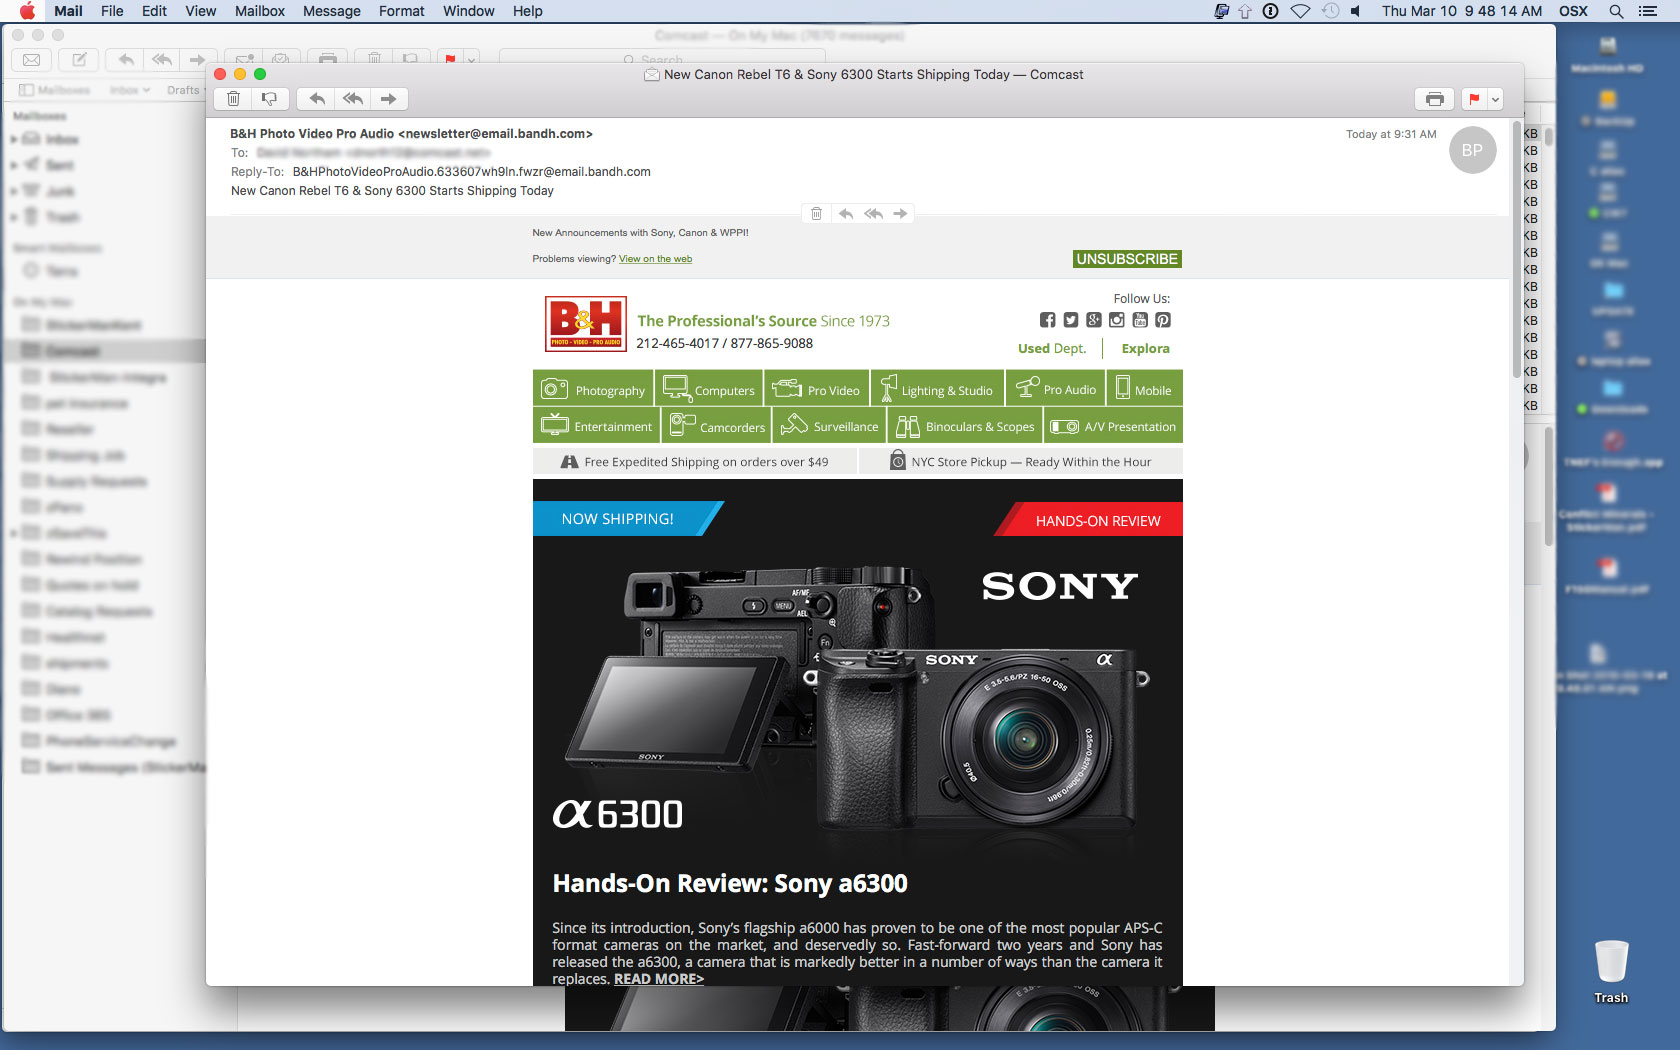Click Reply in the background Mail window toolbar
1680x1050 pixels.
point(126,60)
